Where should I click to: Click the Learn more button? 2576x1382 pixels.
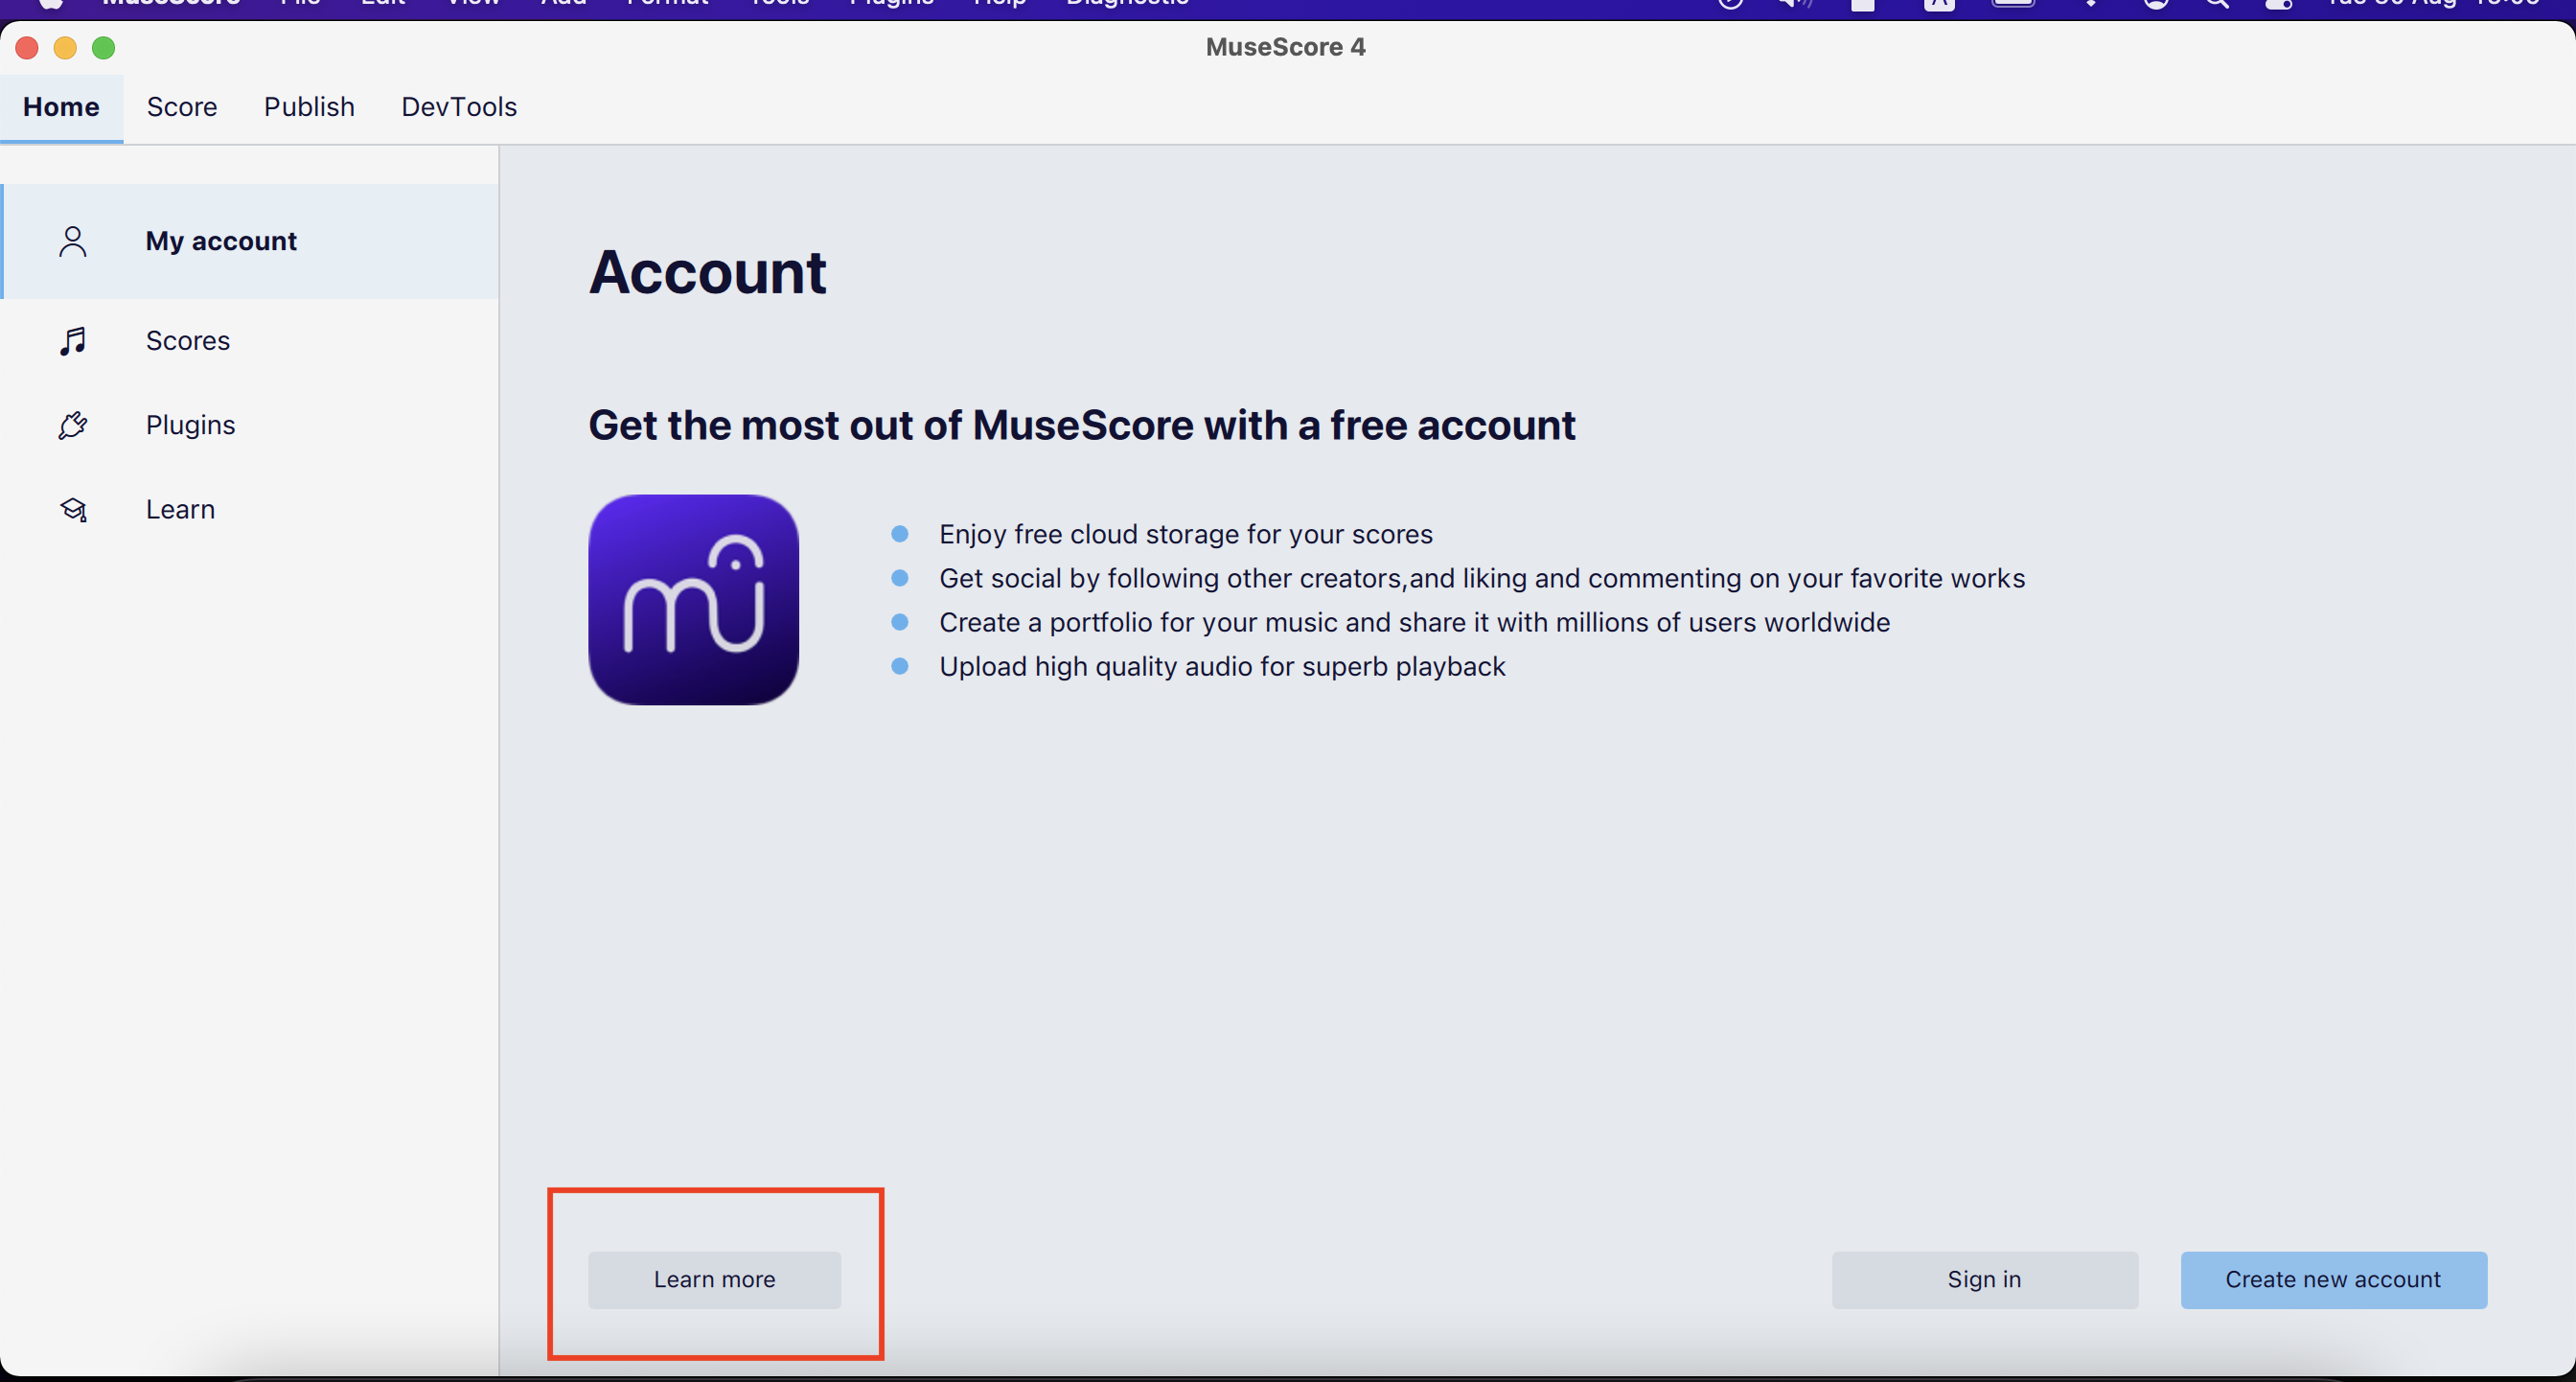point(714,1280)
